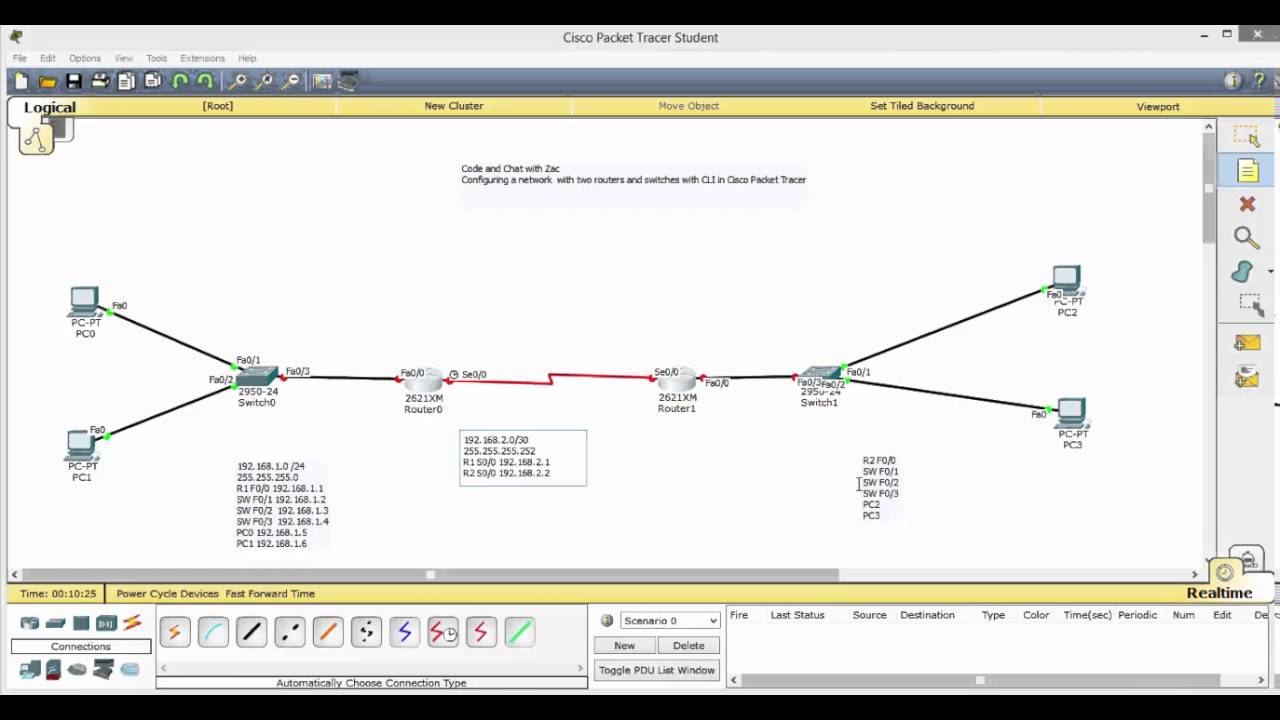Image resolution: width=1280 pixels, height=720 pixels.
Task: Open the Options menu
Action: pyautogui.click(x=84, y=58)
